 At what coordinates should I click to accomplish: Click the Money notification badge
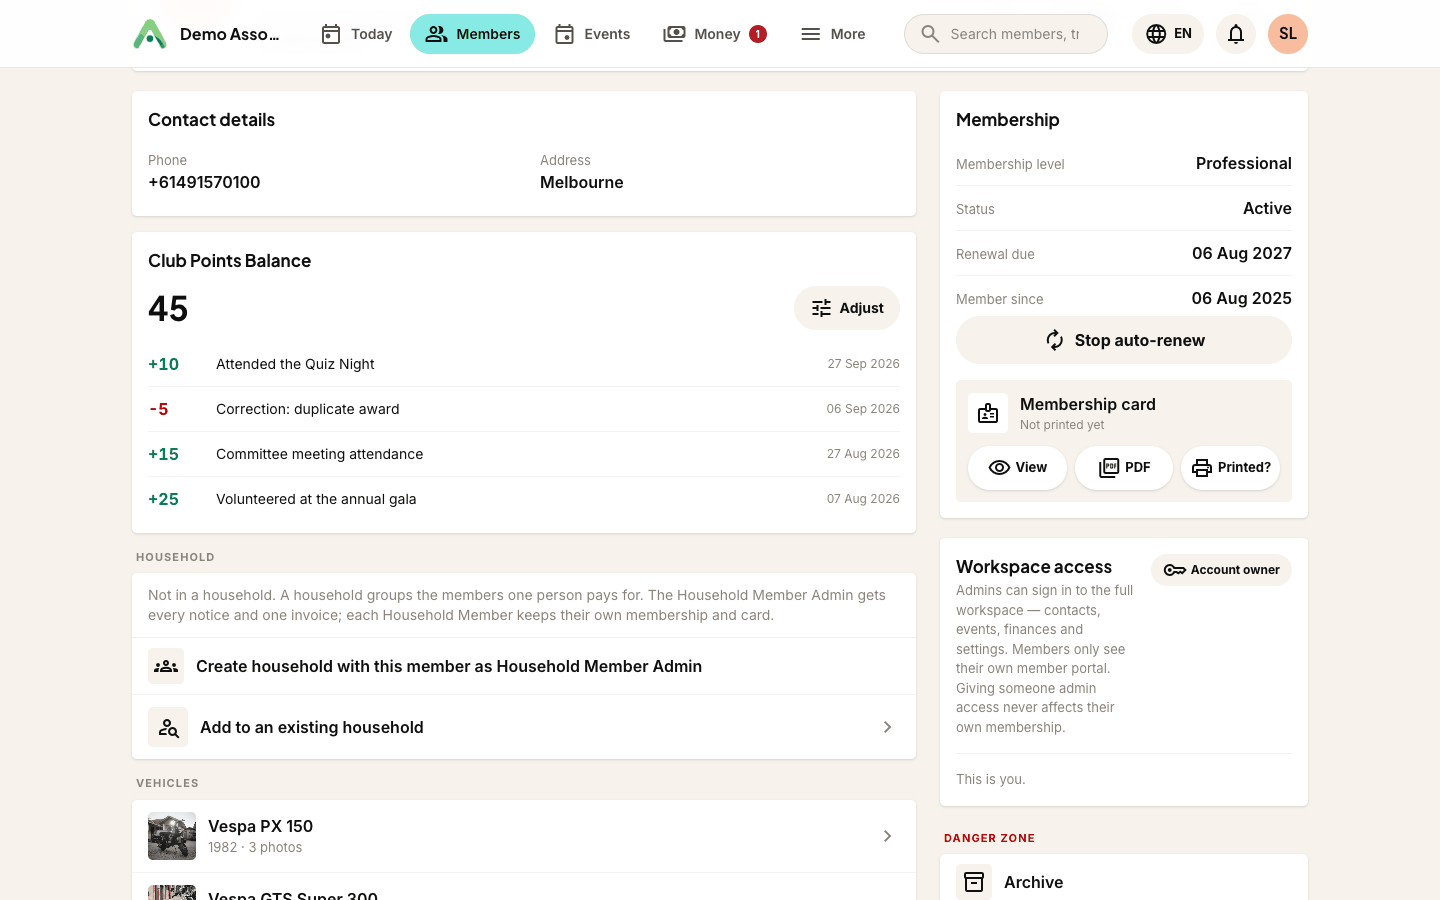(758, 34)
